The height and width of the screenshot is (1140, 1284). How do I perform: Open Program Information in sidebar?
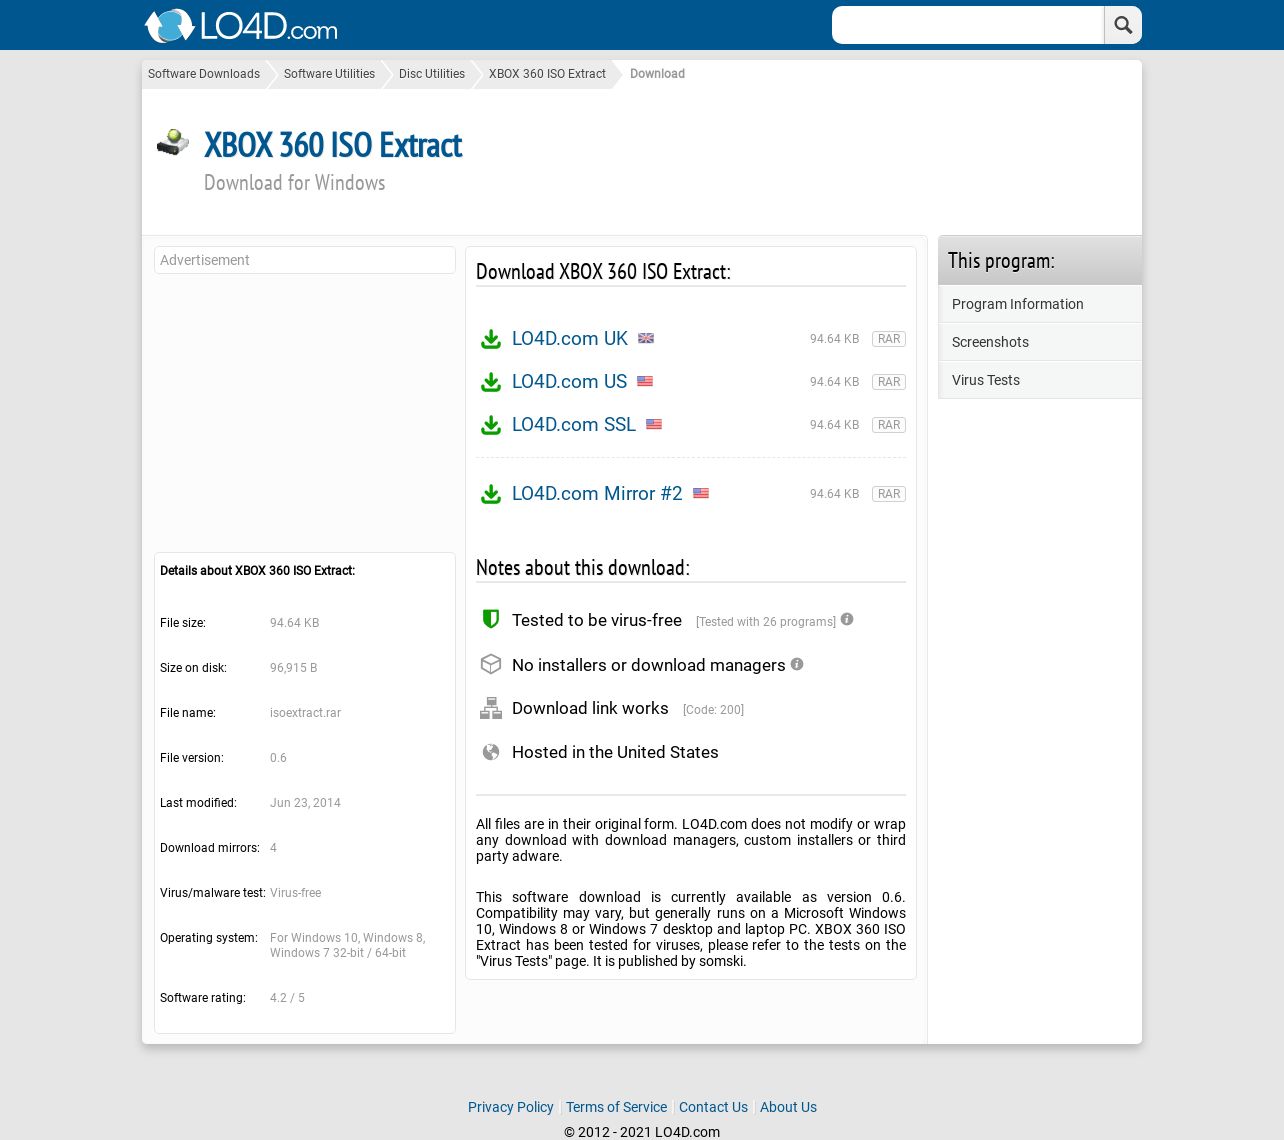coord(1040,304)
